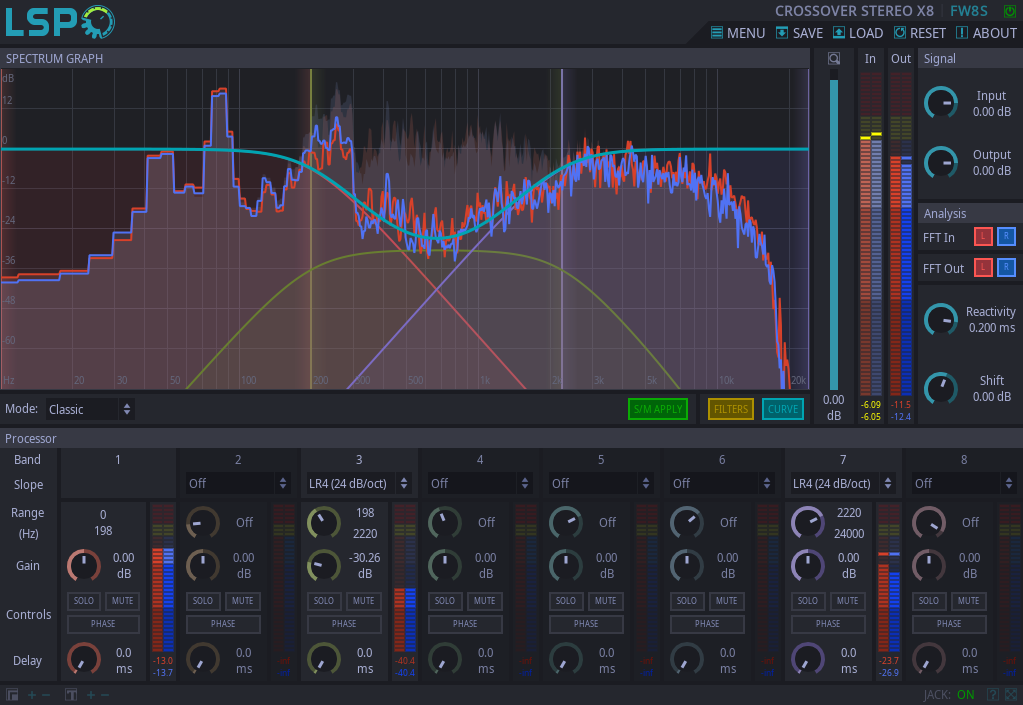1023x705 pixels.
Task: Click the Shift knob
Action: coord(941,389)
